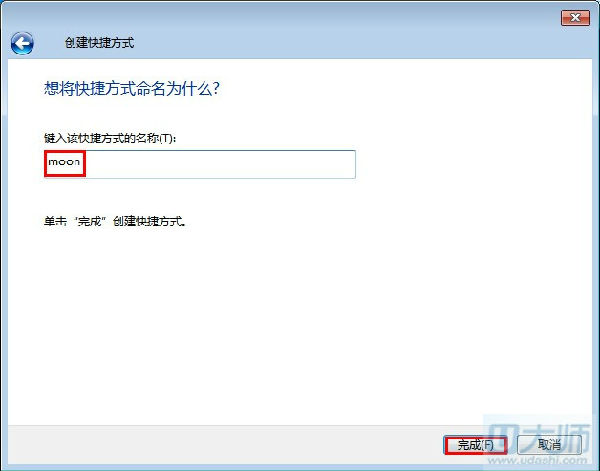Viewport: 600px width, 471px height.
Task: Click empty space inside the name box
Action: pos(218,164)
